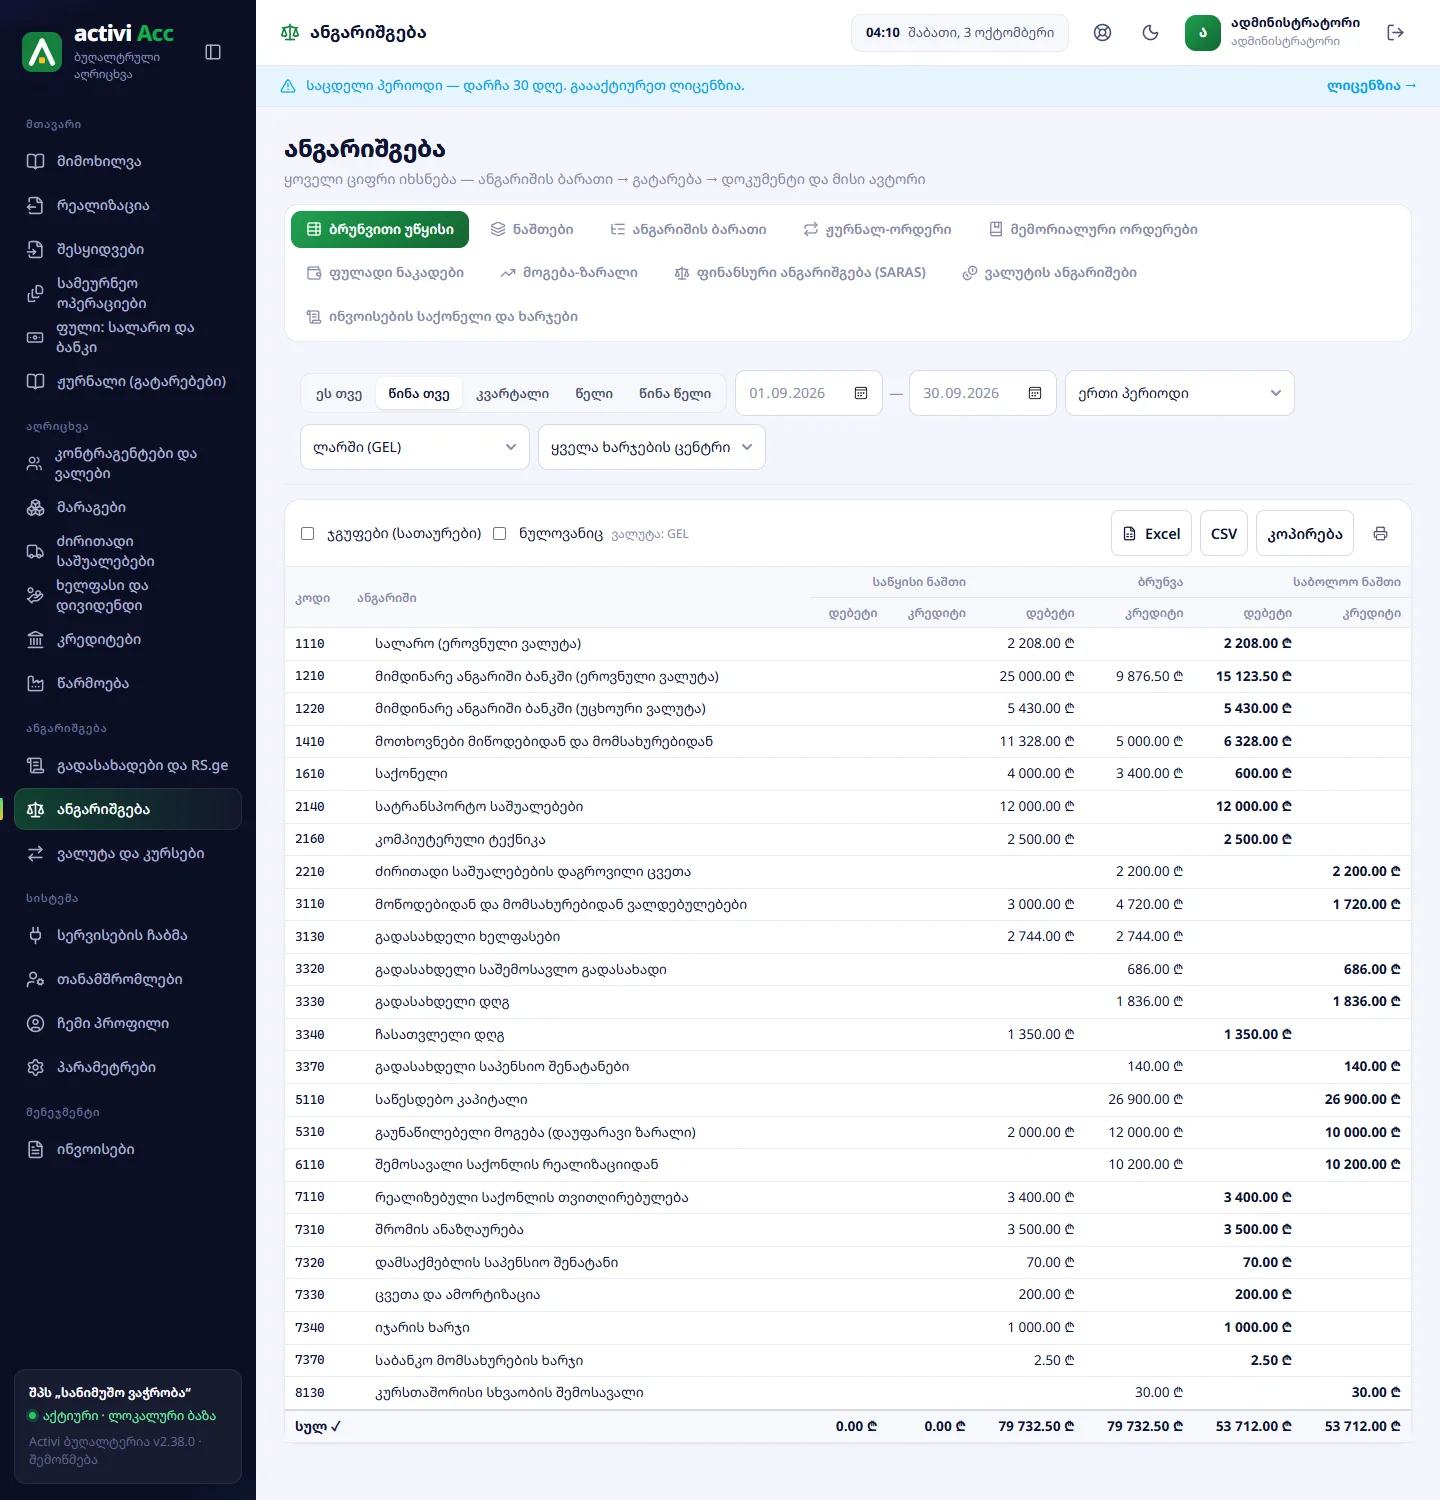Screen dimensions: 1440x1500
Task: Open წარმოება in the sidebar
Action: click(128, 683)
